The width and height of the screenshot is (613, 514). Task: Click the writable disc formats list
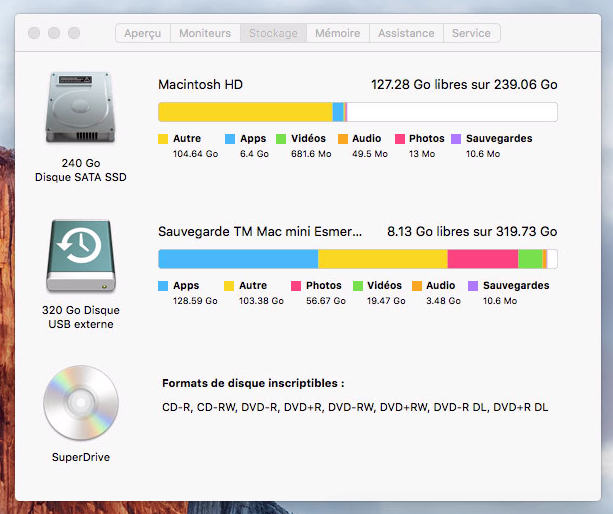[x=355, y=407]
